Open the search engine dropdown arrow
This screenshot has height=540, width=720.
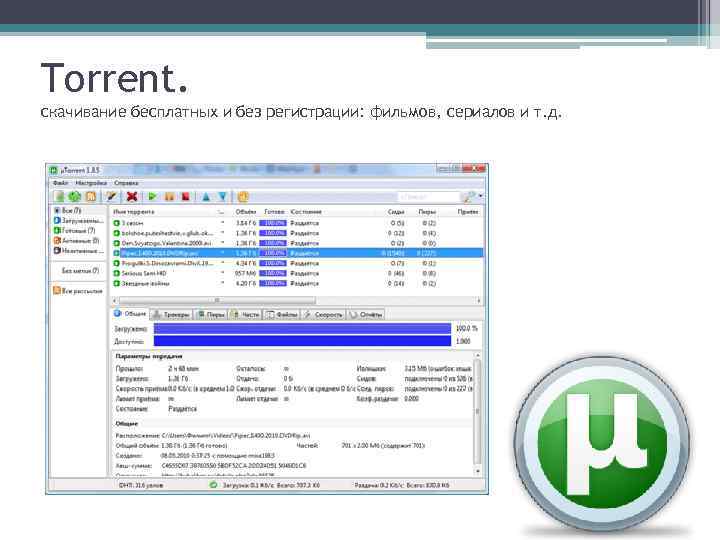pos(480,197)
